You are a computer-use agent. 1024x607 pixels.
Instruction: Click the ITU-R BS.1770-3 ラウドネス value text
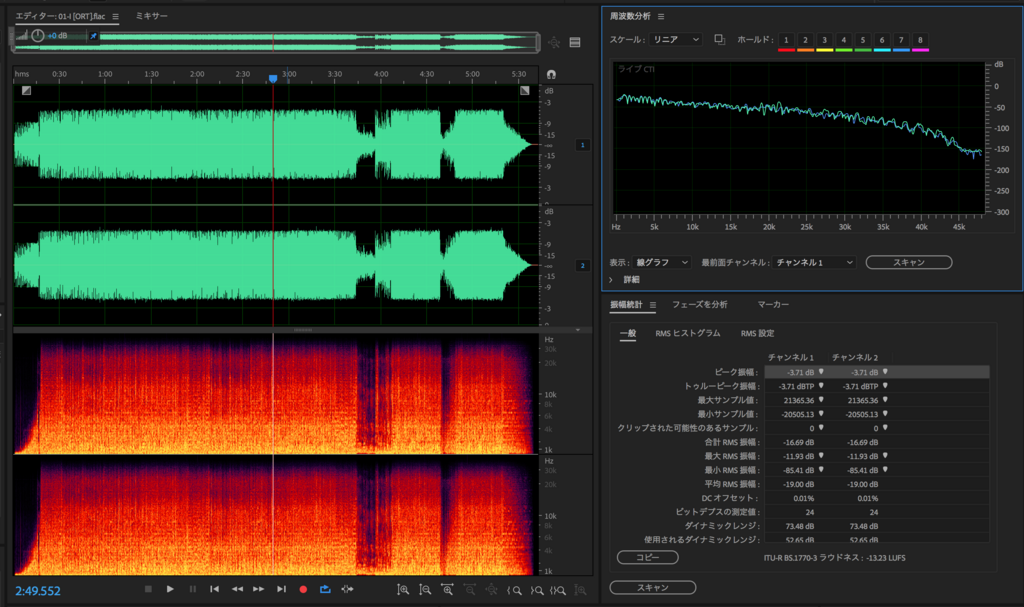point(835,558)
